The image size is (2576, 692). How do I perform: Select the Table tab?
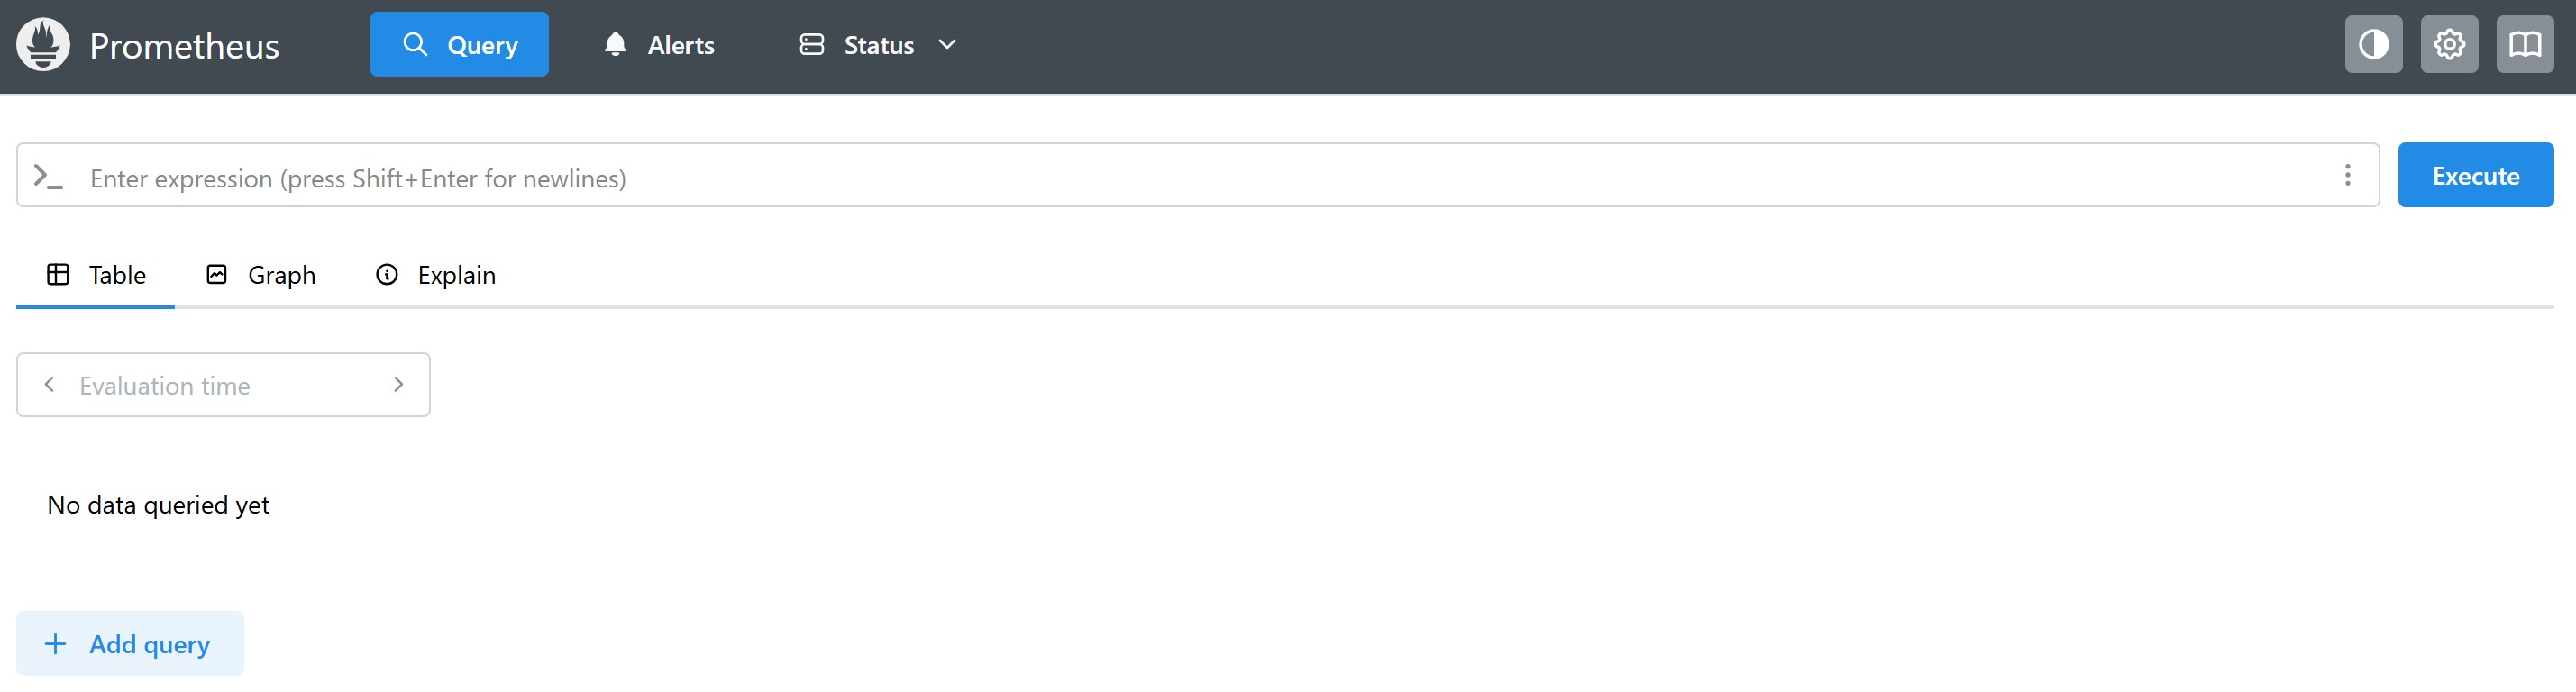coord(96,275)
